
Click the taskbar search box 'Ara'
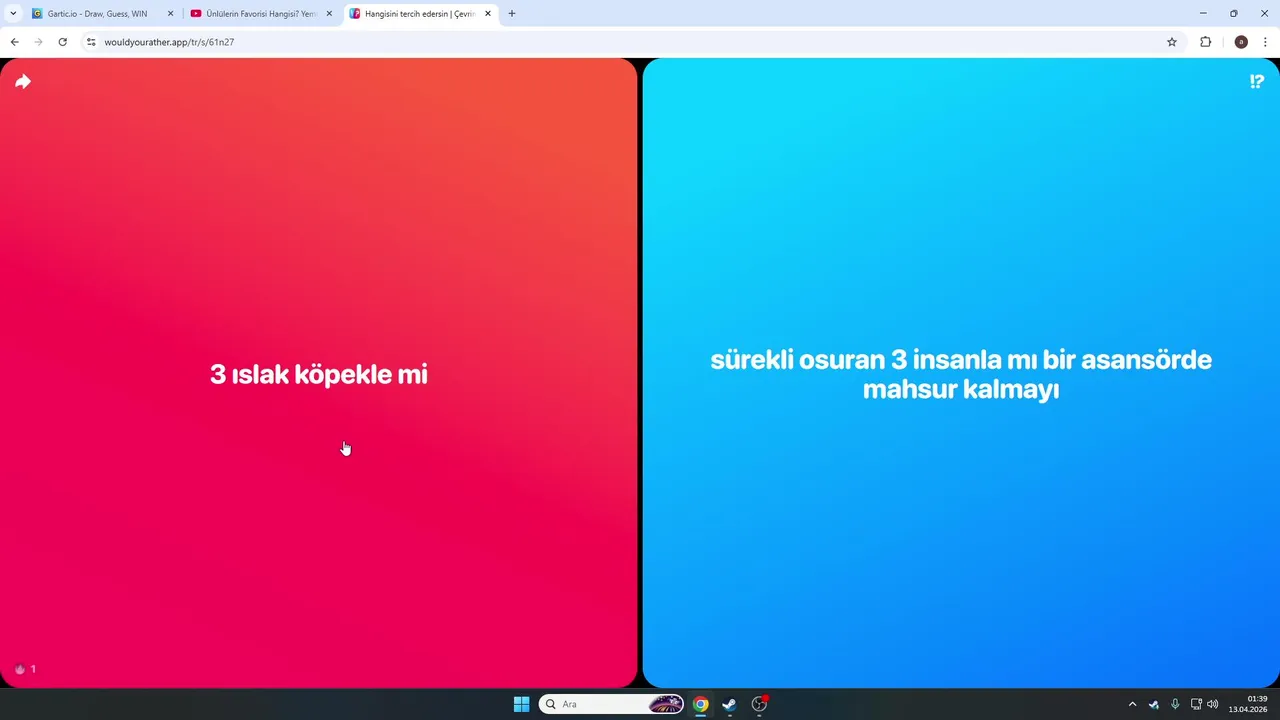611,704
